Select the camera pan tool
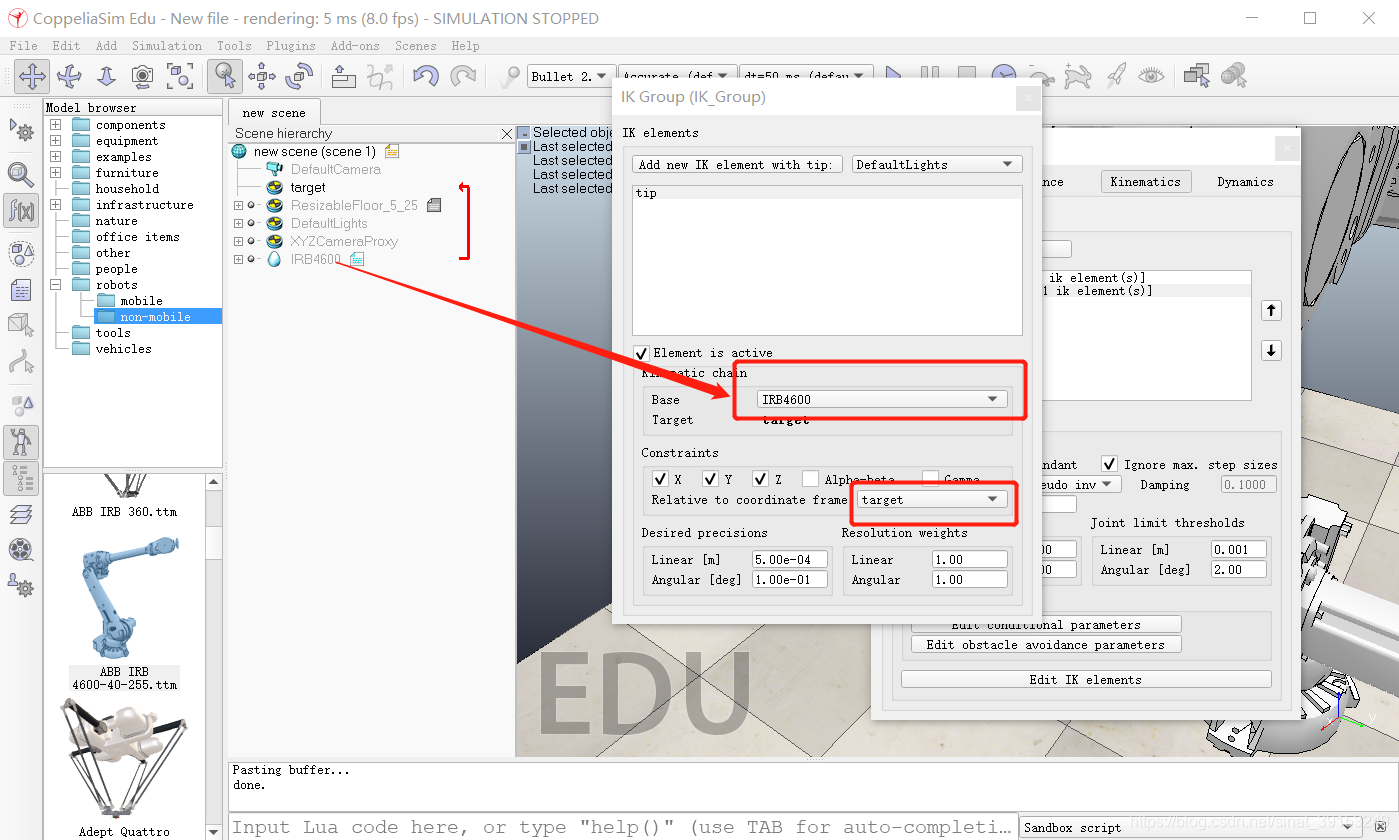 coord(32,76)
